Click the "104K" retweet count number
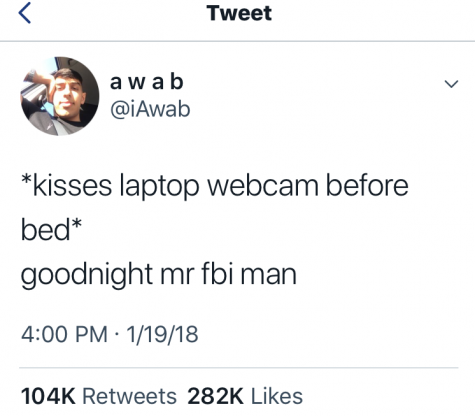 click(x=48, y=396)
